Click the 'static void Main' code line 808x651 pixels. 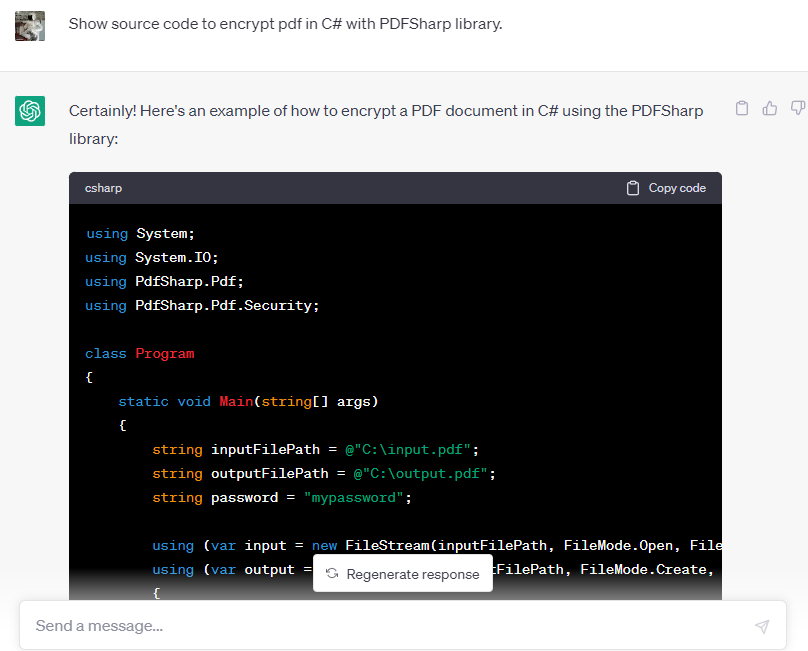pyautogui.click(x=248, y=402)
